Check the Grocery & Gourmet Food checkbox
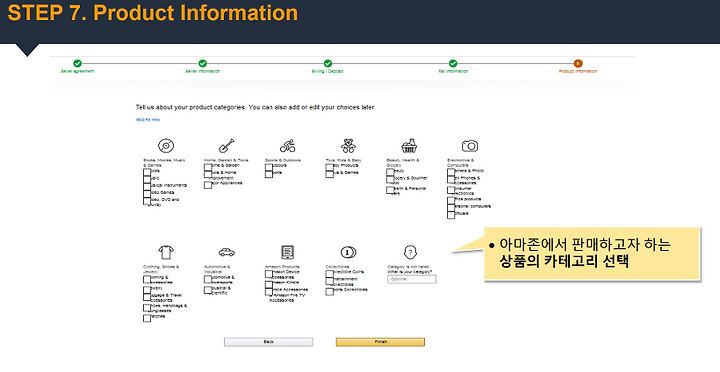This screenshot has height=372, width=720. coord(390,179)
